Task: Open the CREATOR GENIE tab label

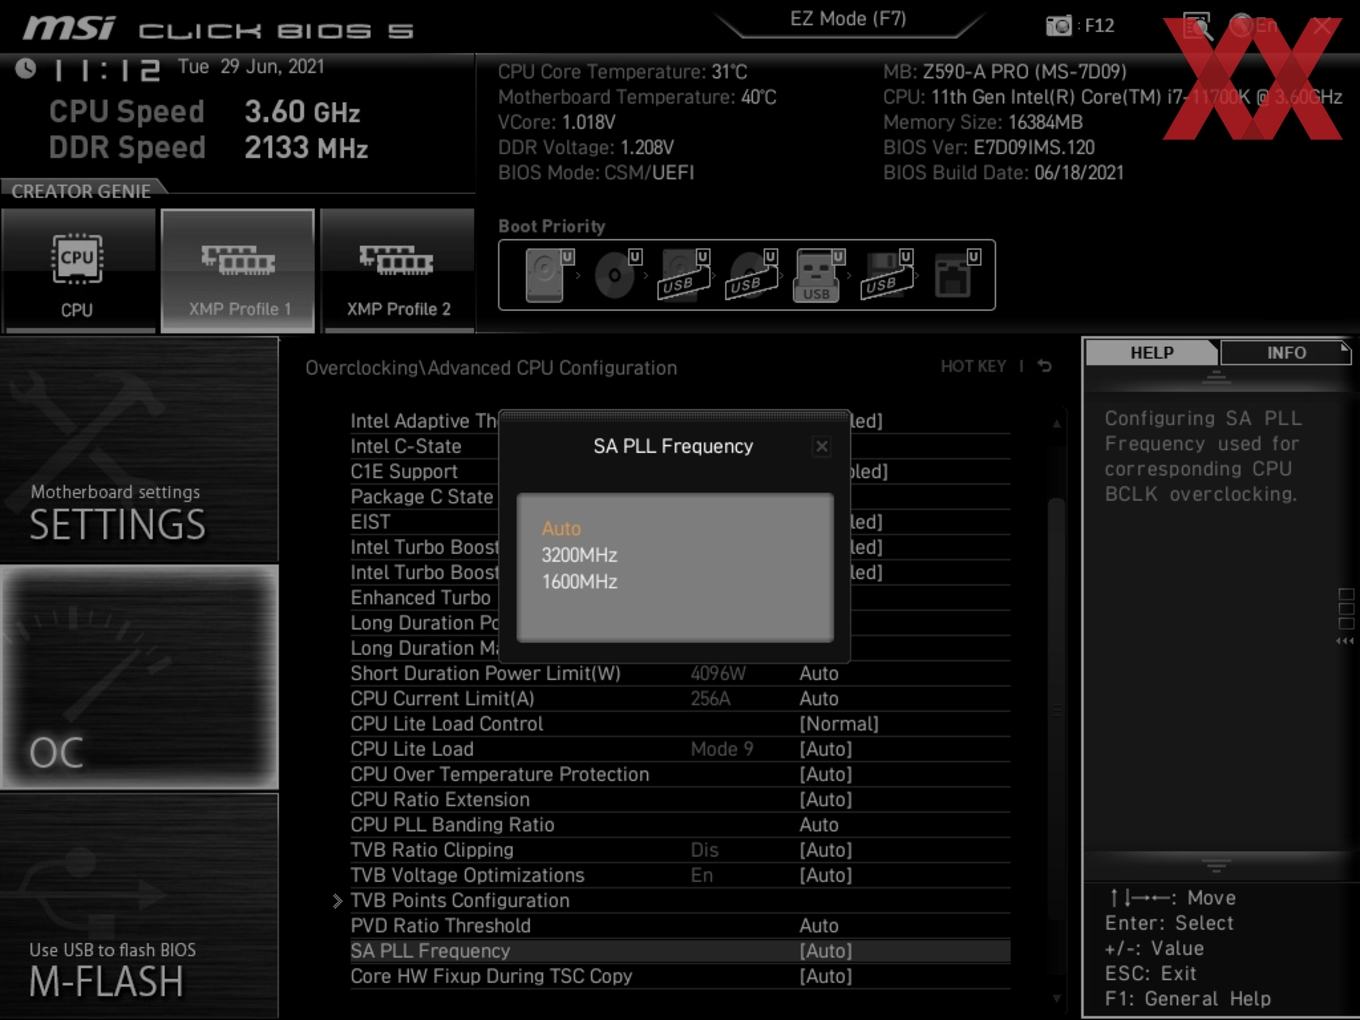Action: click(x=81, y=191)
